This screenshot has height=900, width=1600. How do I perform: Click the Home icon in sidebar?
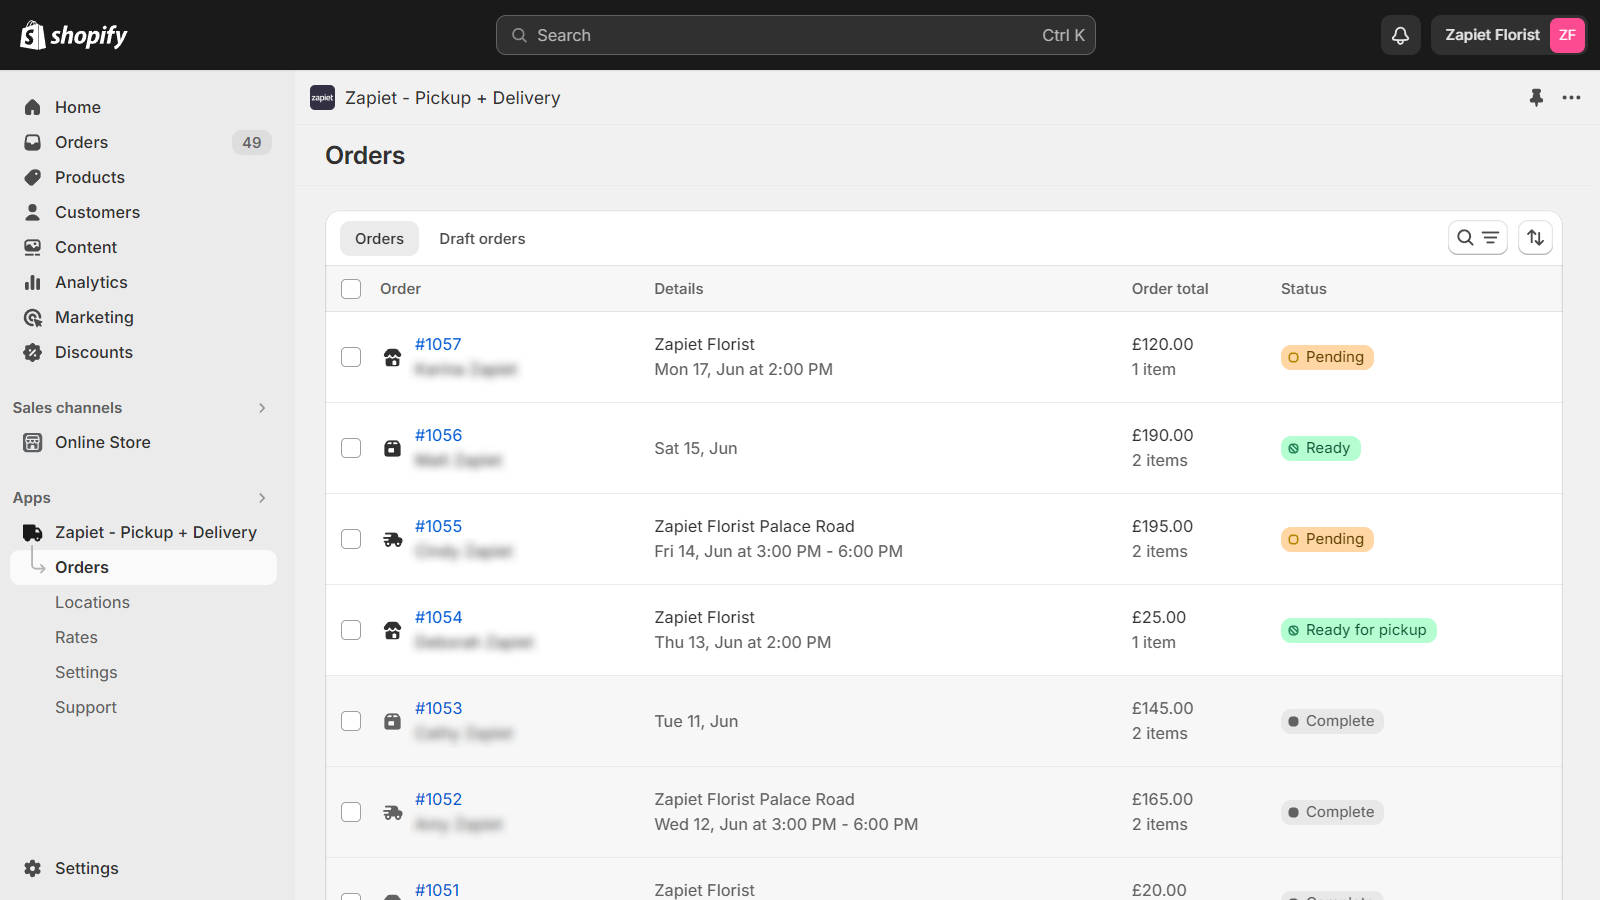coord(33,107)
